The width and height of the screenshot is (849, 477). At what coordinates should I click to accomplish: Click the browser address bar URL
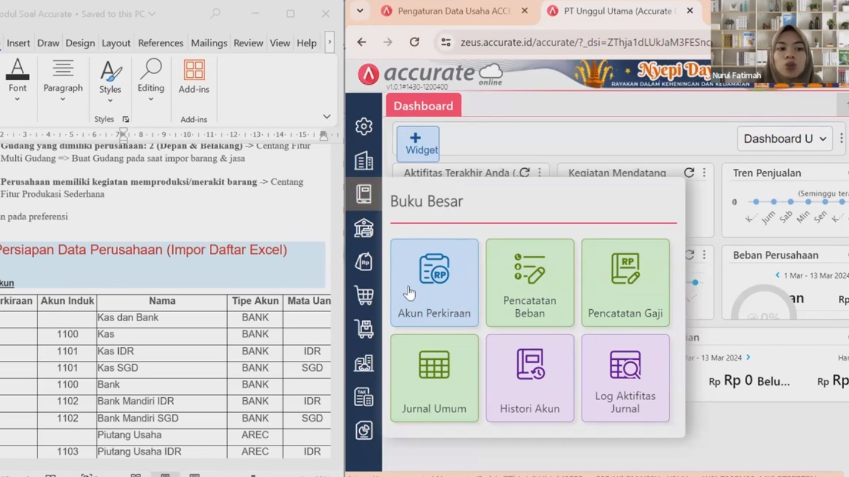[x=585, y=42]
